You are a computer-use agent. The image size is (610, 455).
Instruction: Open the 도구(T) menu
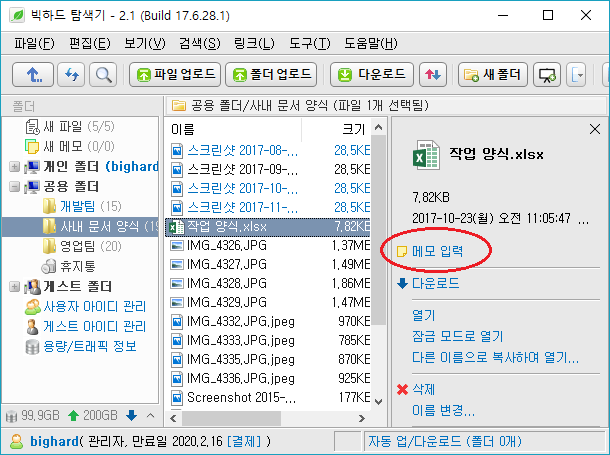(x=309, y=43)
